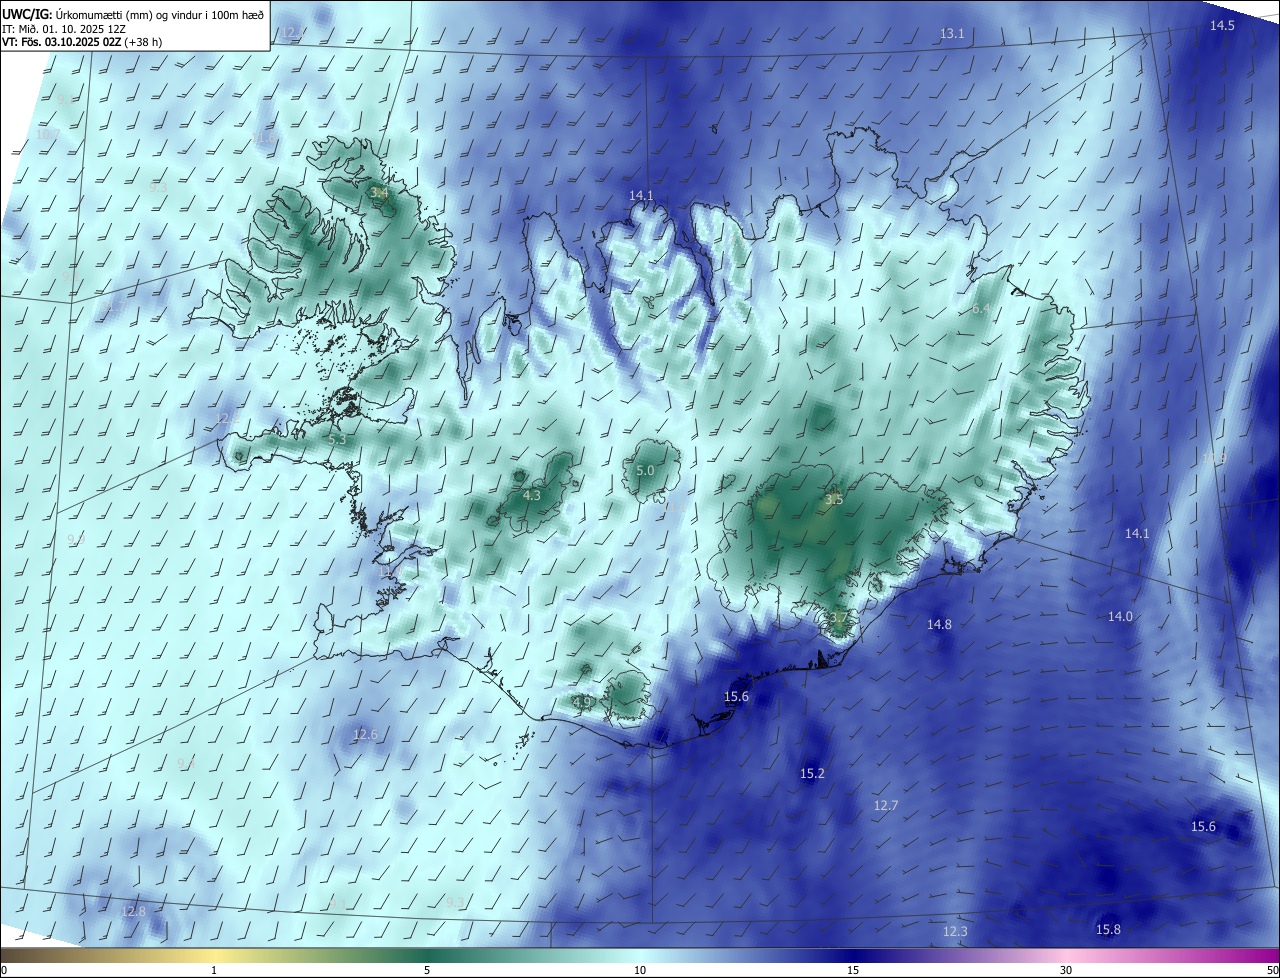The height and width of the screenshot is (978, 1280).
Task: Click the color scale tick label 15
Action: pyautogui.click(x=853, y=970)
